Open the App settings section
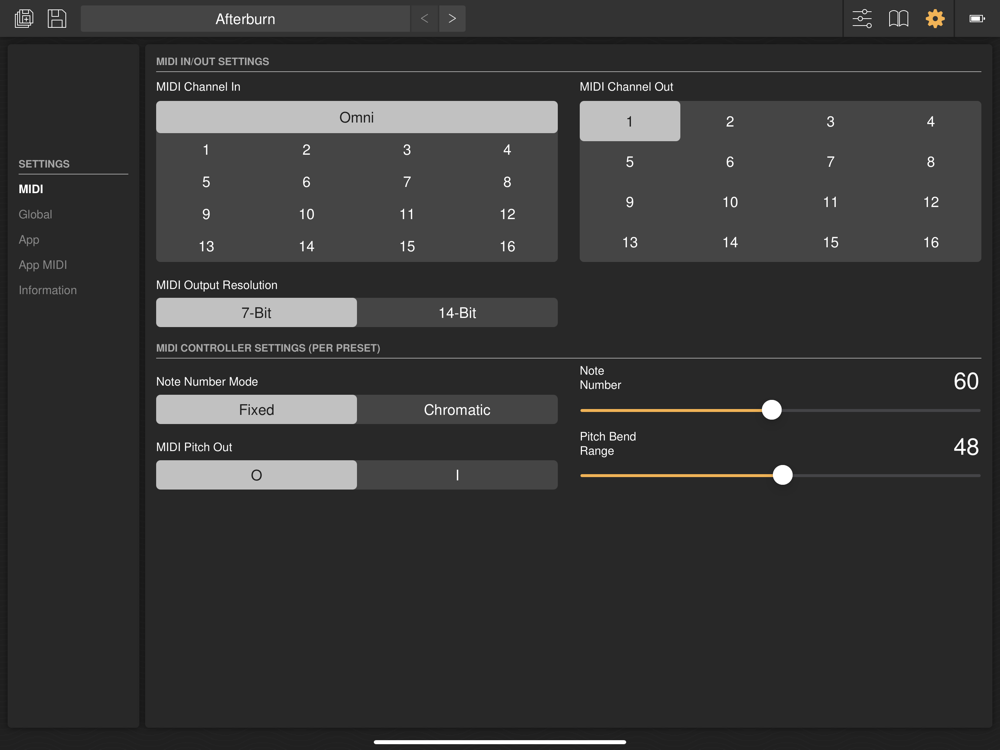This screenshot has height=750, width=1000. tap(29, 240)
